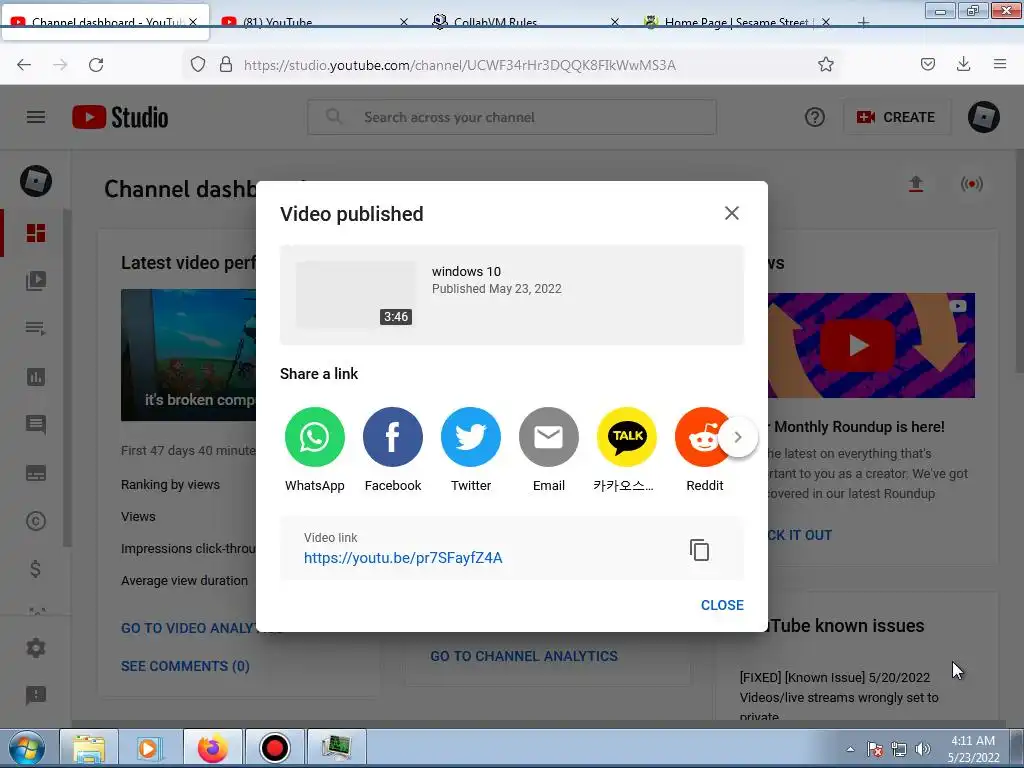1024x768 pixels.
Task: Share video link by Email
Action: (x=549, y=437)
